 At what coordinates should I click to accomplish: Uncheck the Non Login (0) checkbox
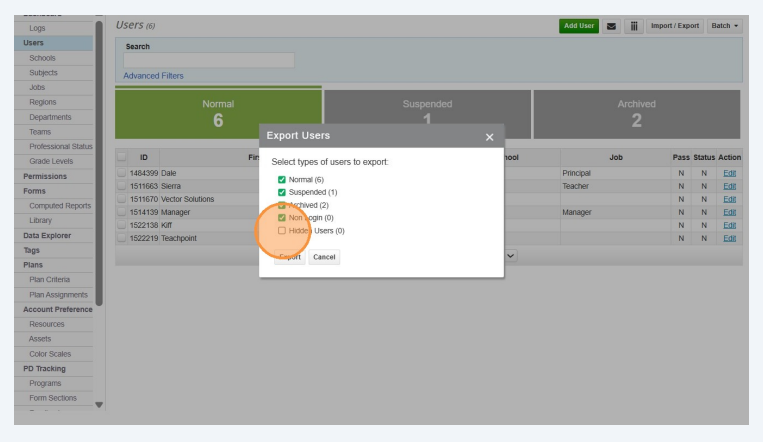pos(282,218)
